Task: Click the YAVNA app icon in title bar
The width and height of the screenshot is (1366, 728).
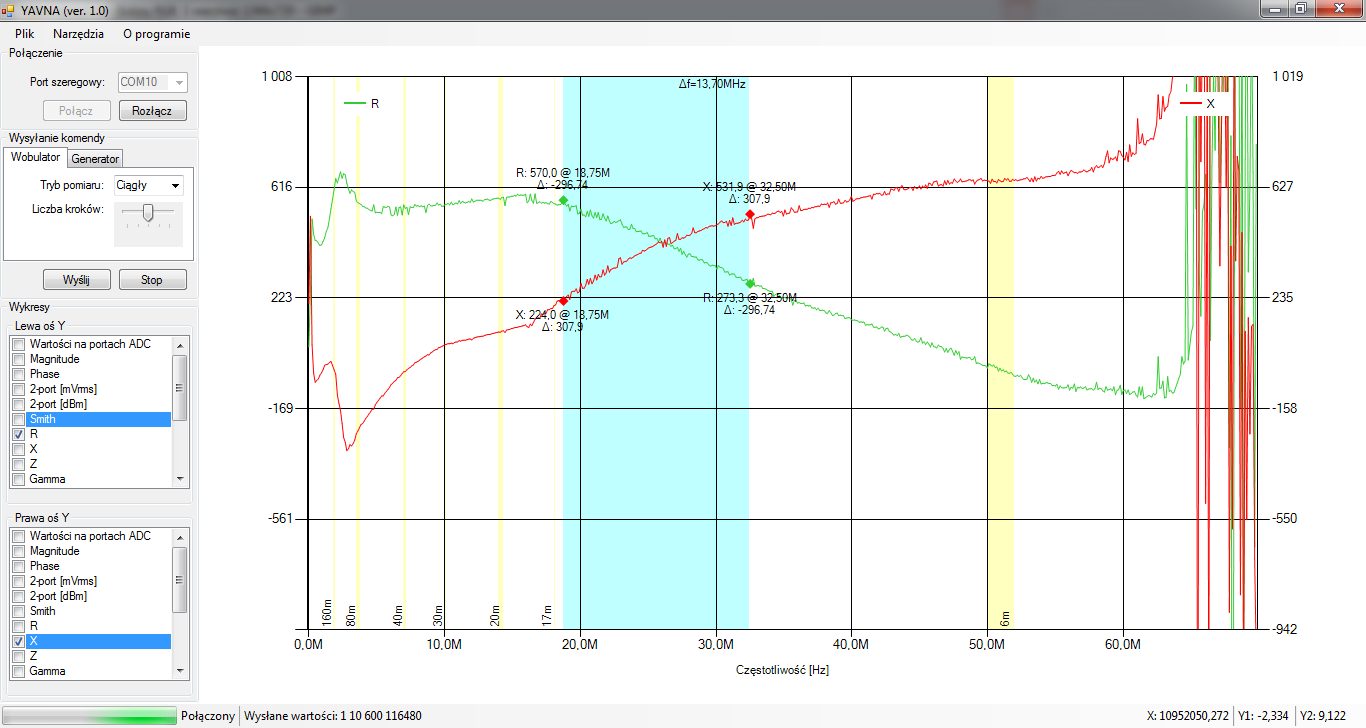Action: click(x=9, y=10)
